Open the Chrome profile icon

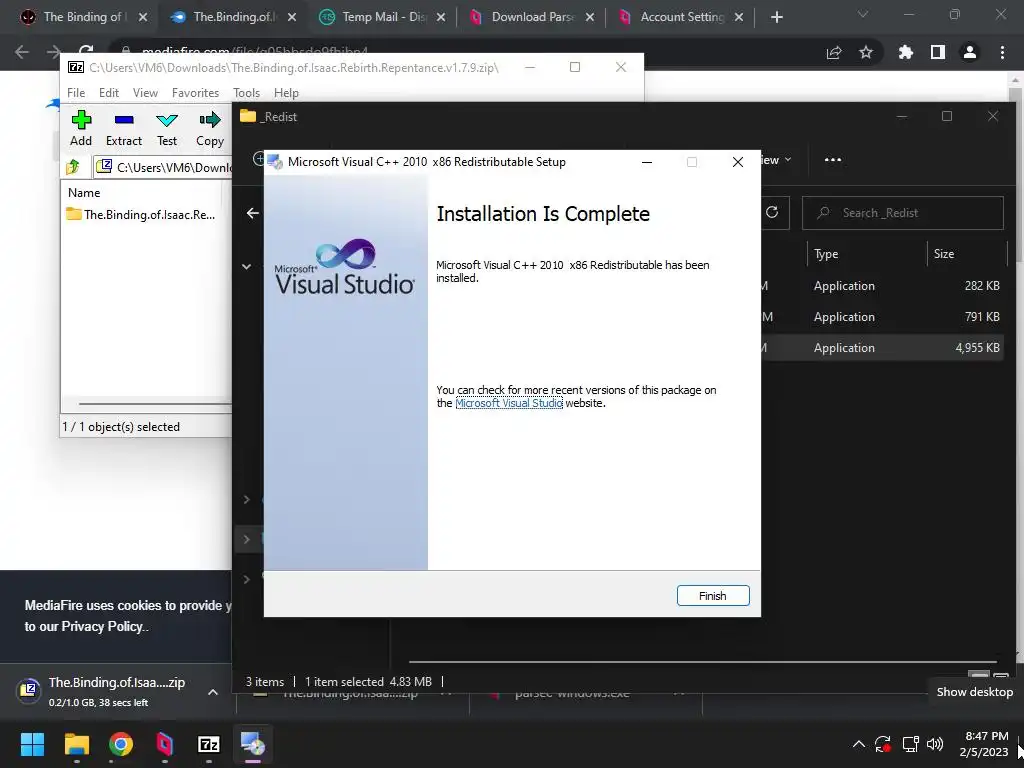click(x=970, y=52)
